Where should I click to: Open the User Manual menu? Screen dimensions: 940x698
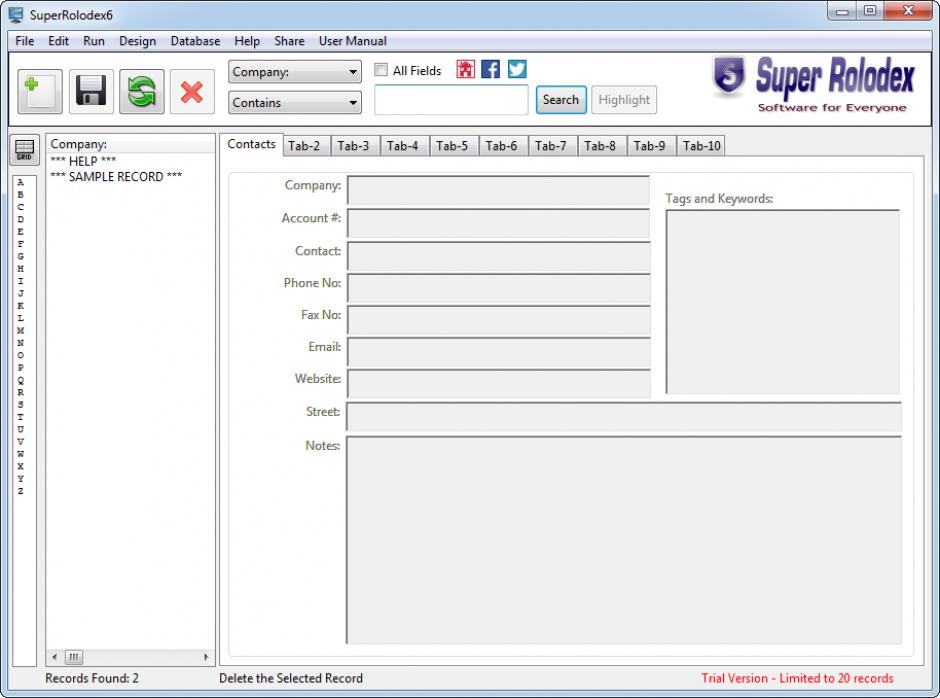click(352, 41)
